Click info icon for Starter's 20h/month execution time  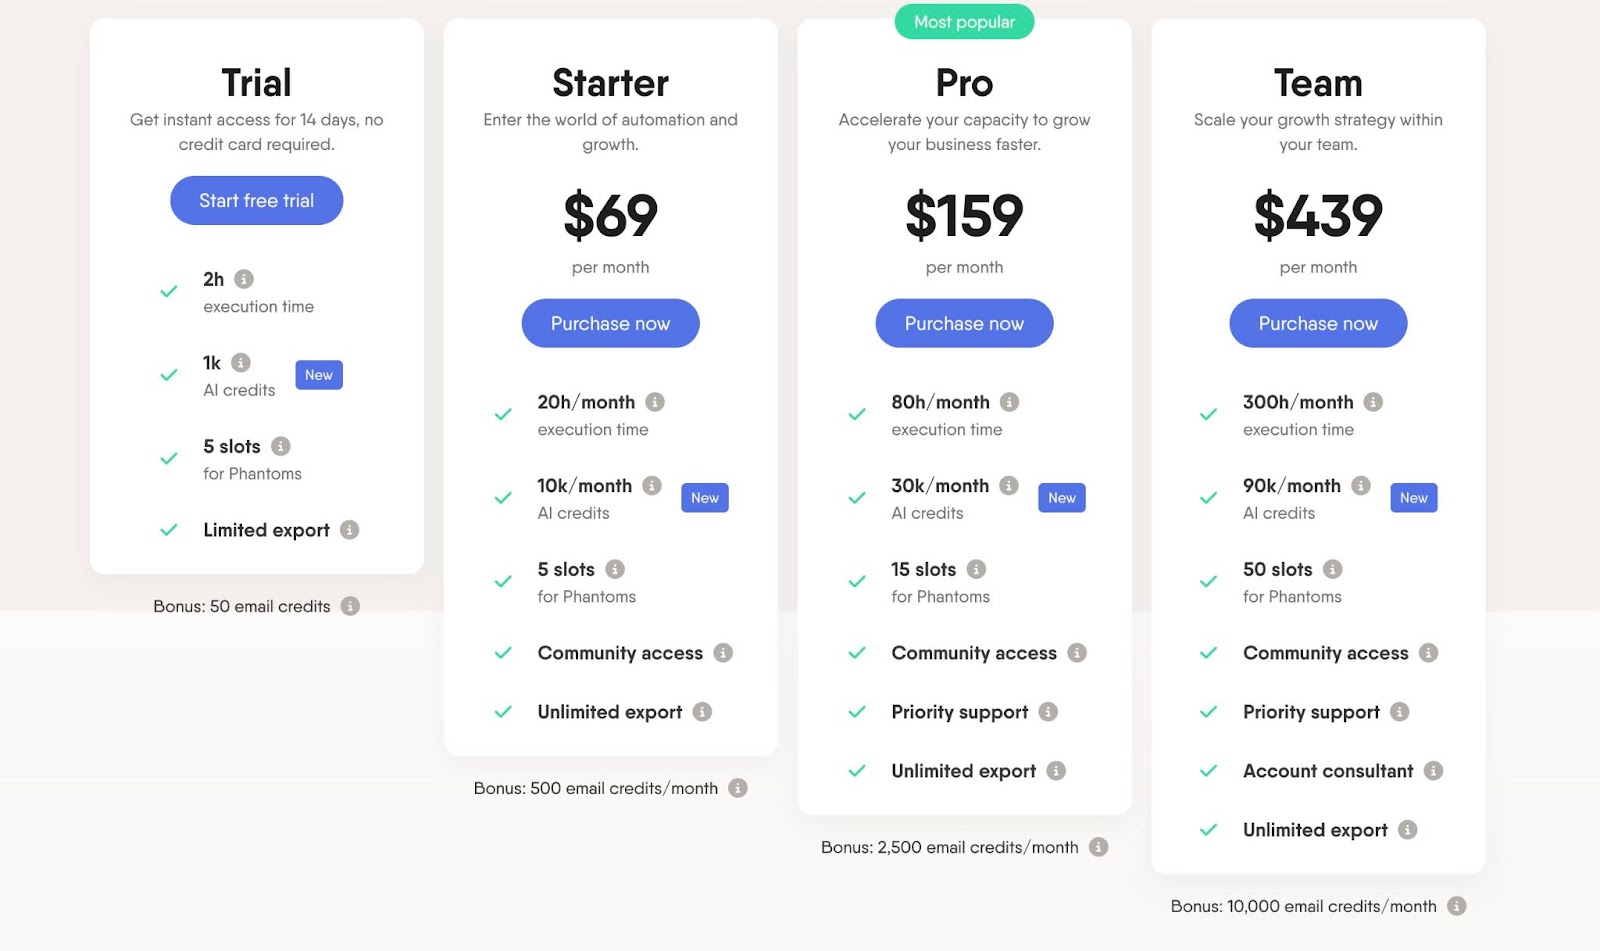pos(655,402)
